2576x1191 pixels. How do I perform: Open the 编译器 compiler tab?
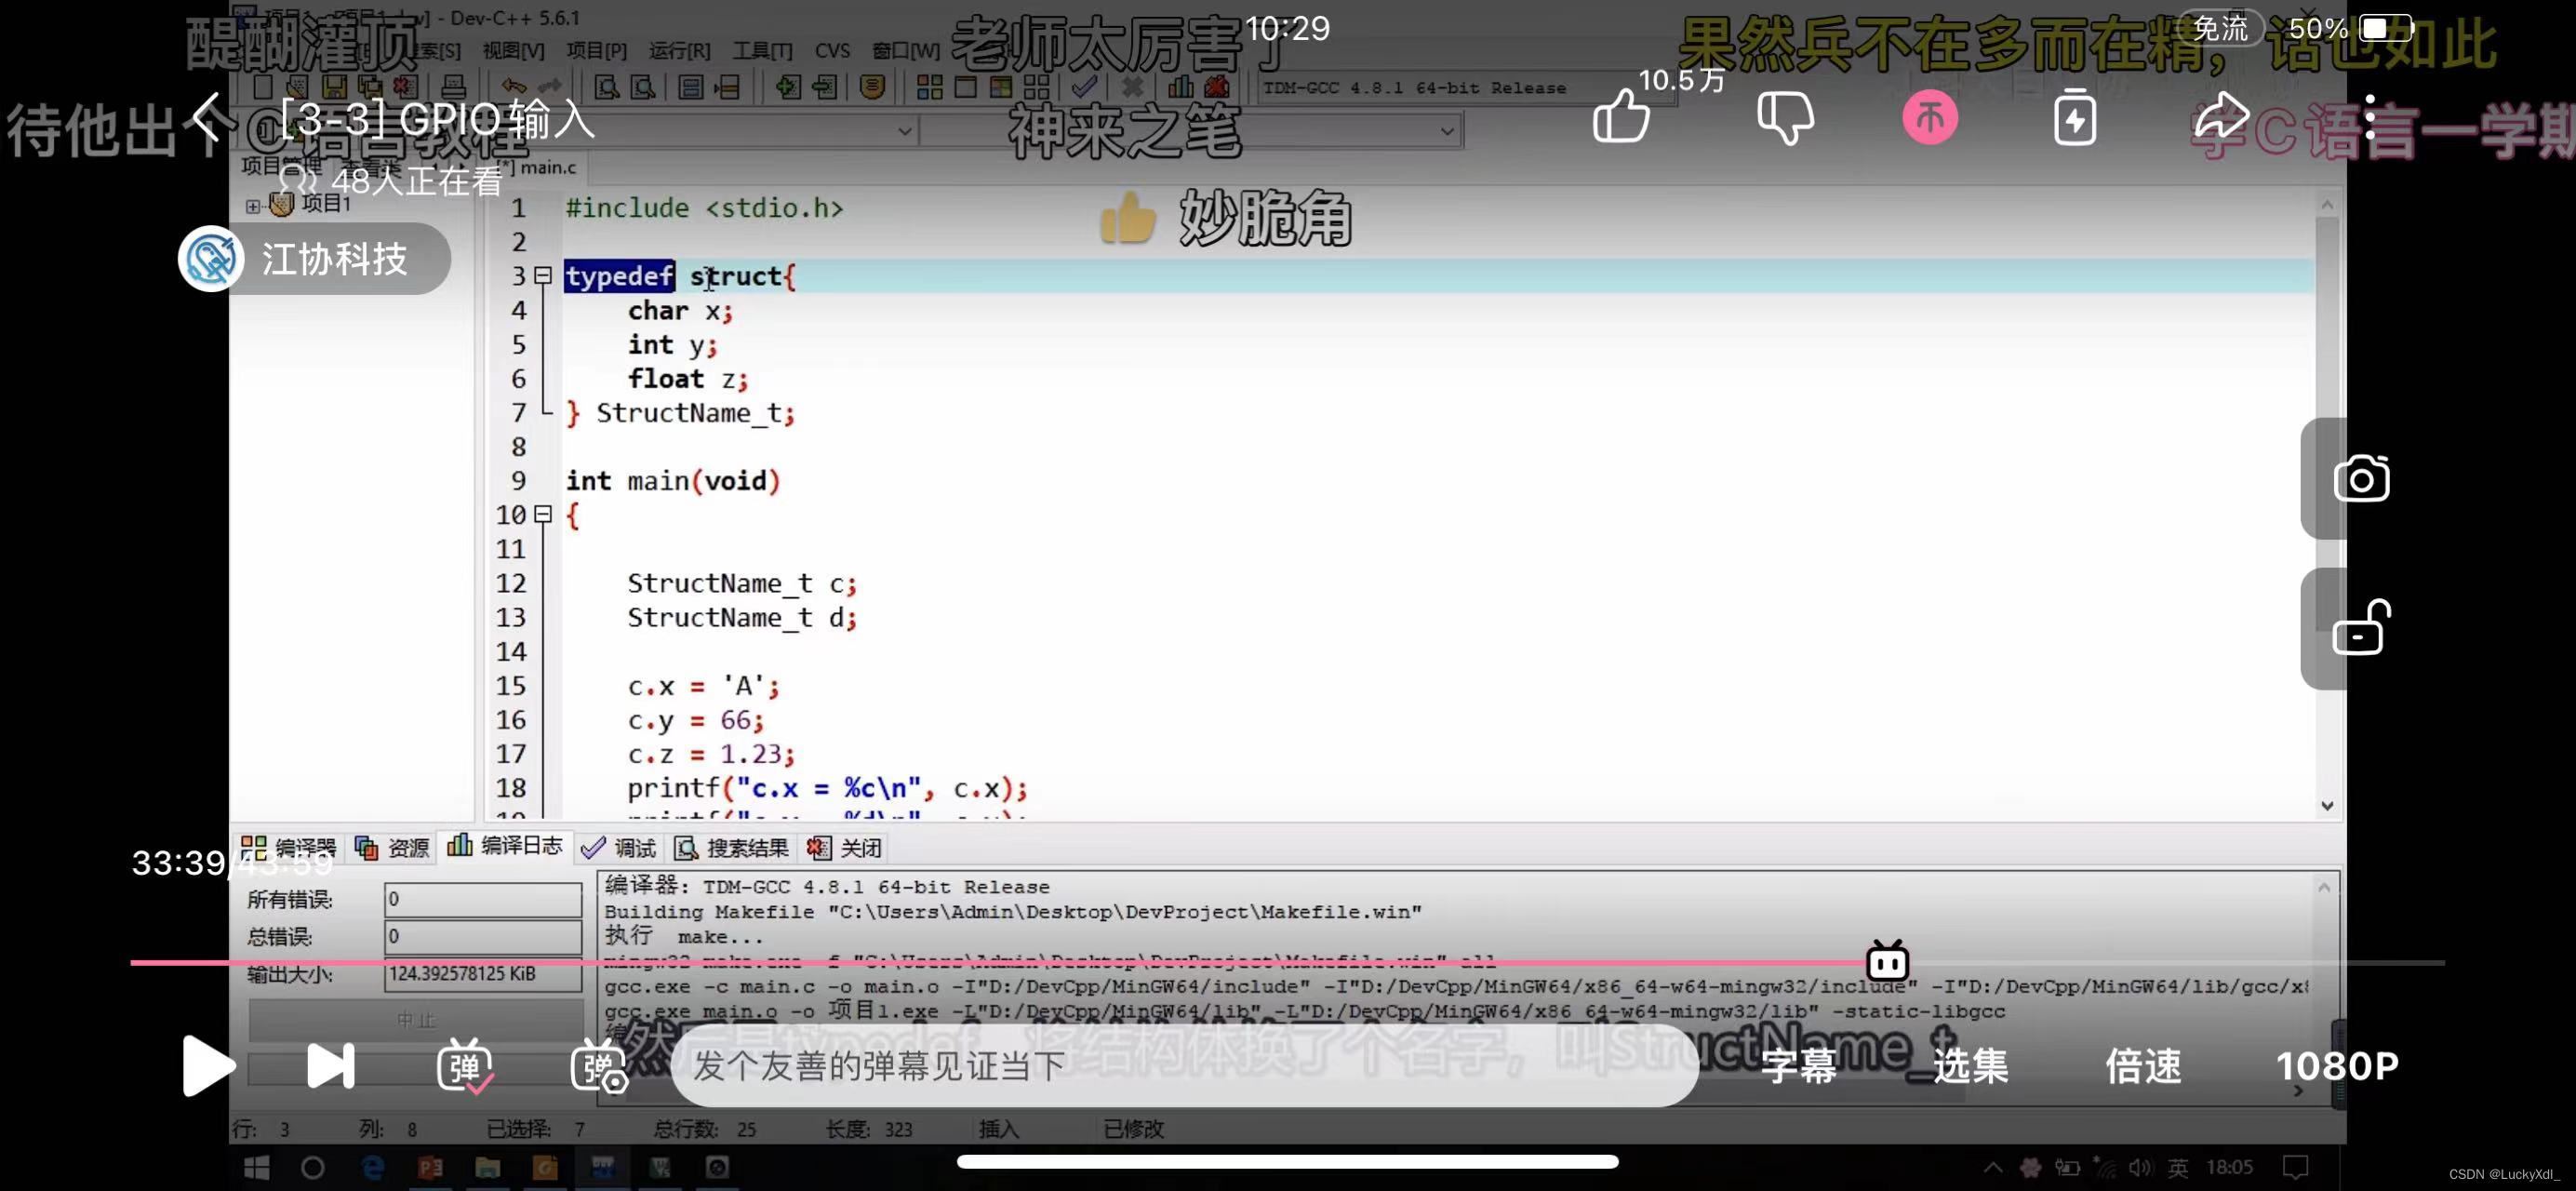[x=289, y=848]
